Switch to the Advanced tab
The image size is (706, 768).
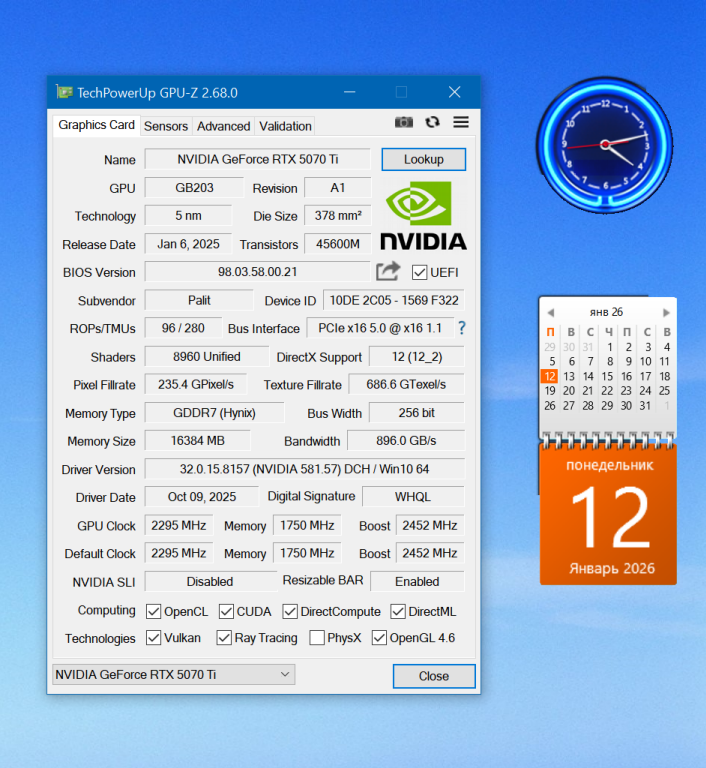tap(223, 126)
